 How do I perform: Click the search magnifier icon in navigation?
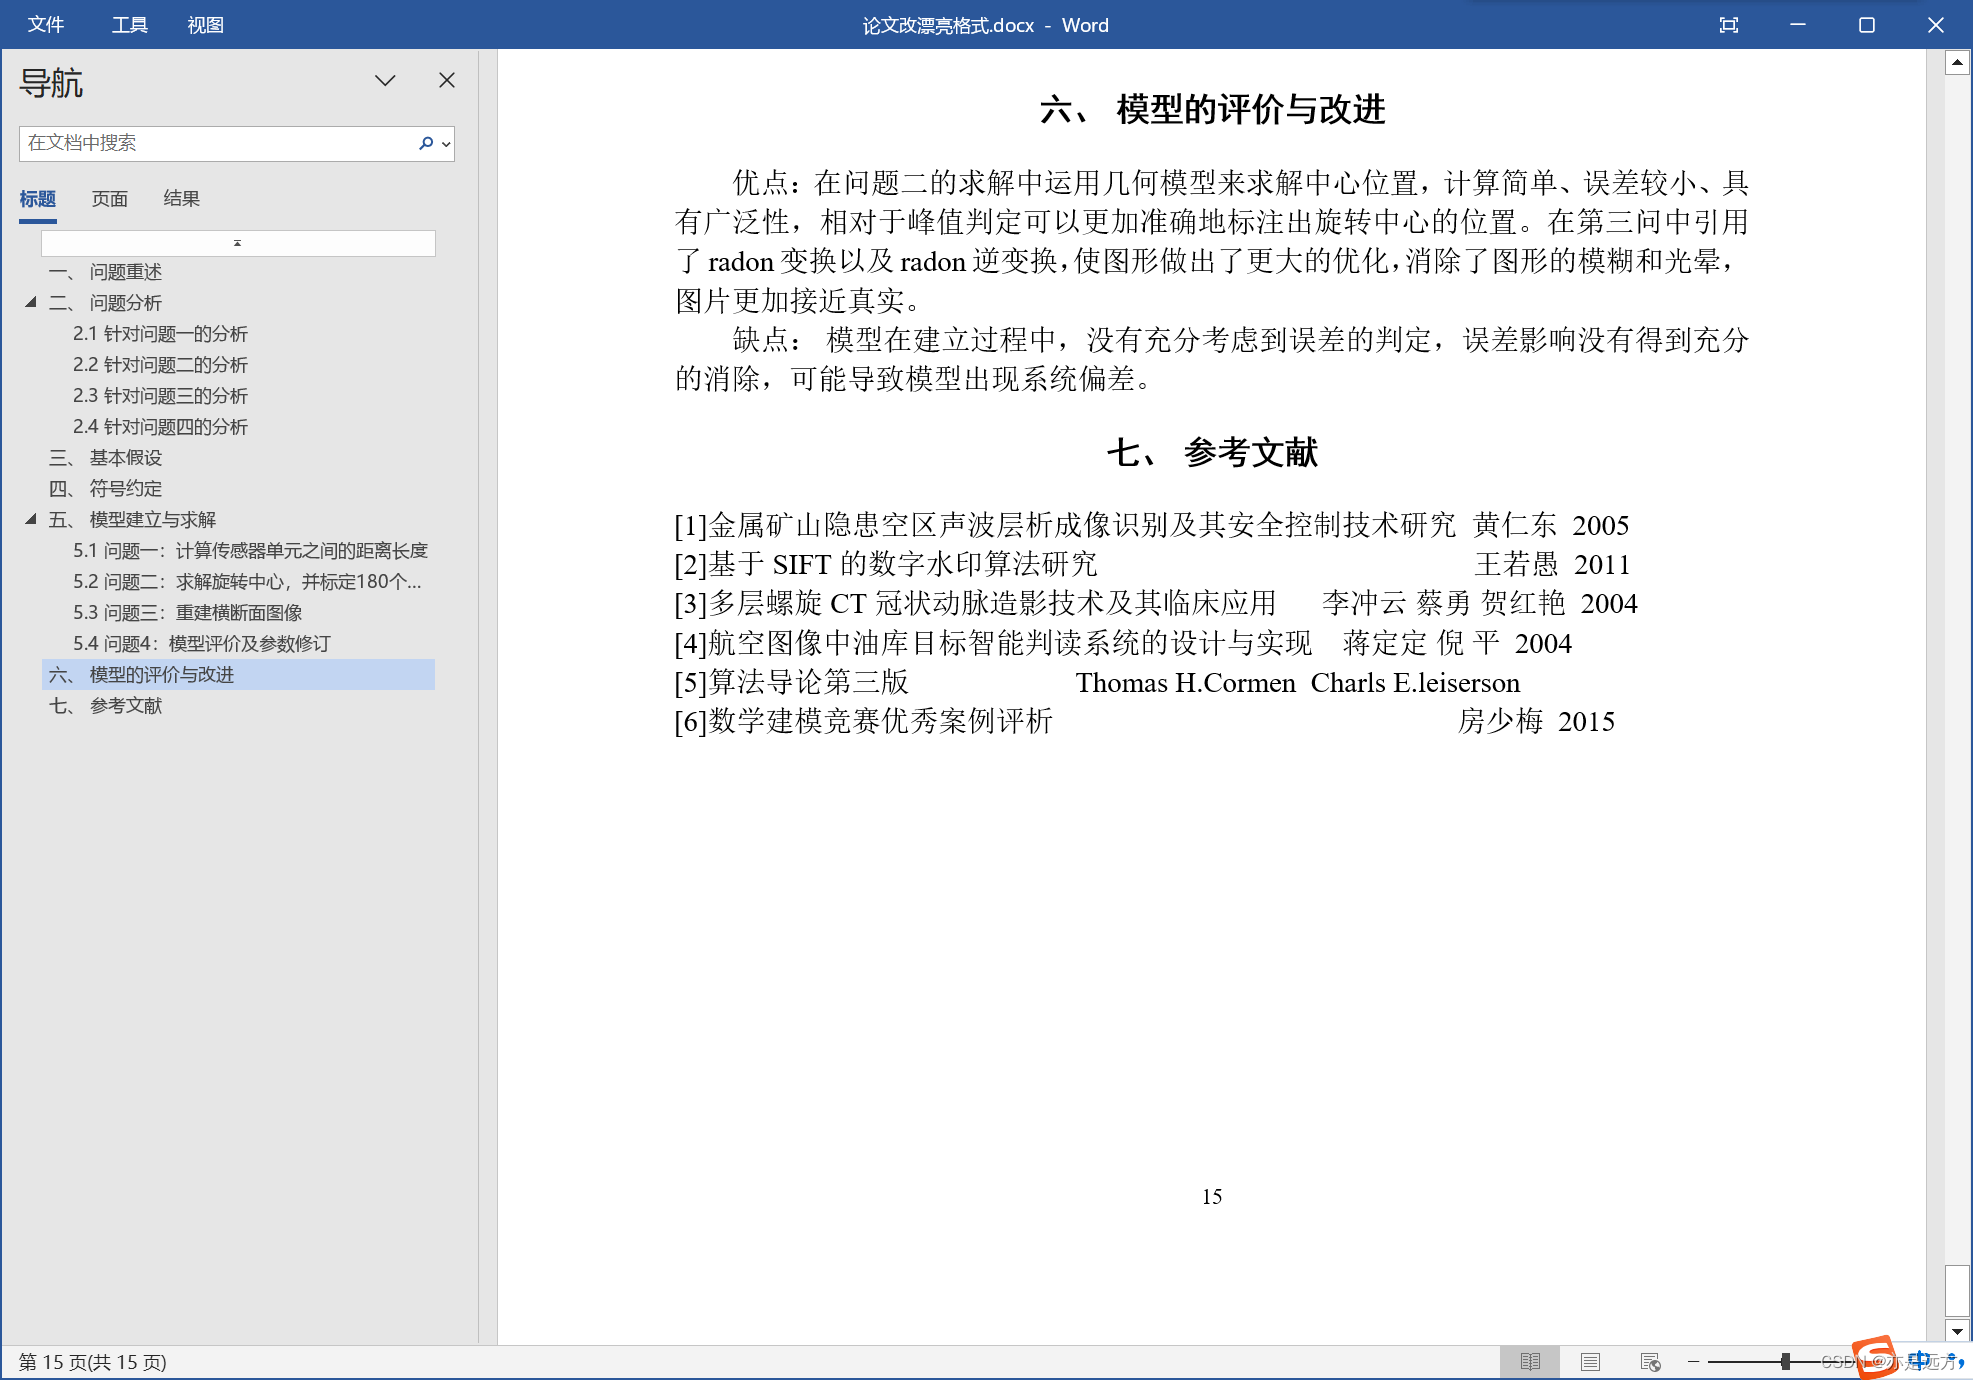coord(426,143)
